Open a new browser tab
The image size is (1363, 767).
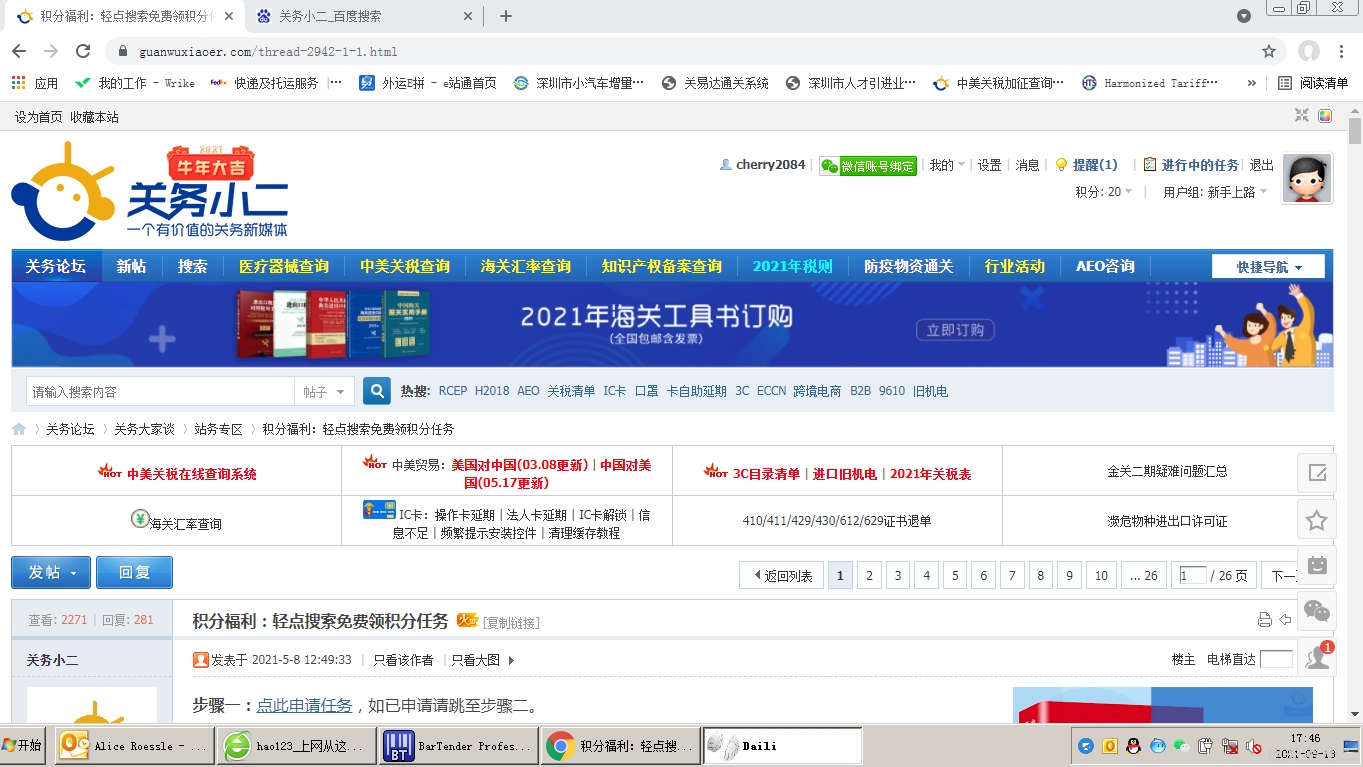506,16
